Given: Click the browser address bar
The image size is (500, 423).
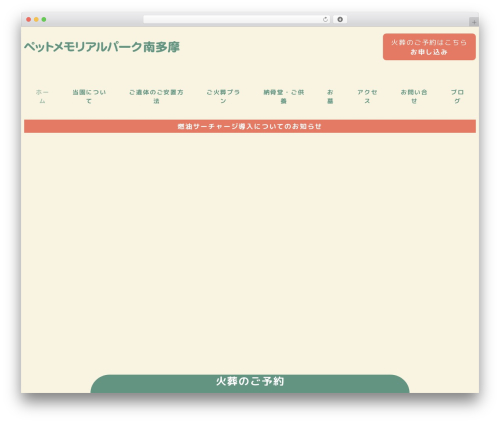Looking at the screenshot, I should [237, 19].
